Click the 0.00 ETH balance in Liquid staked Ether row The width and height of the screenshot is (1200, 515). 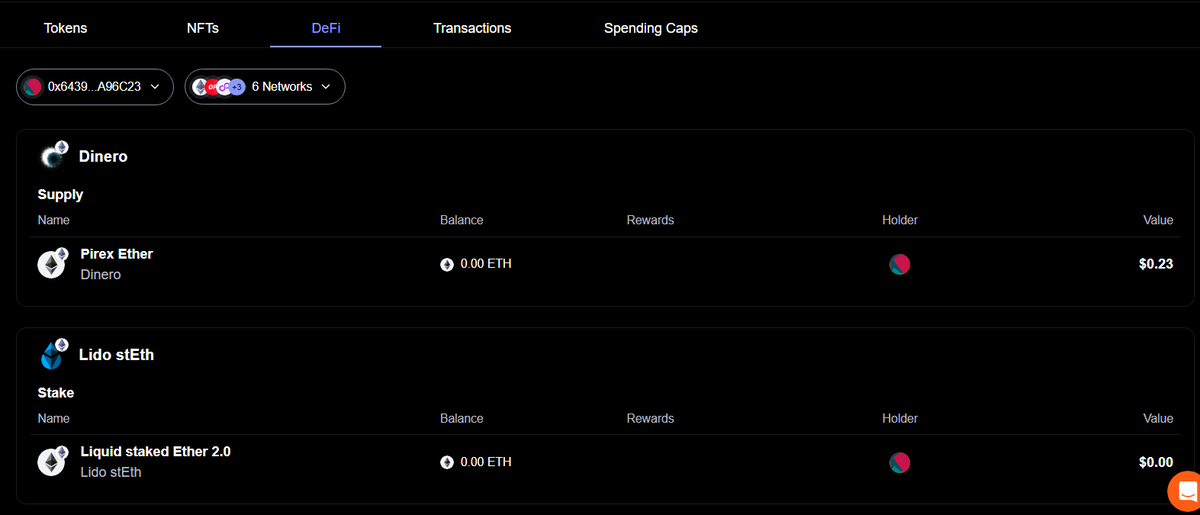click(486, 462)
